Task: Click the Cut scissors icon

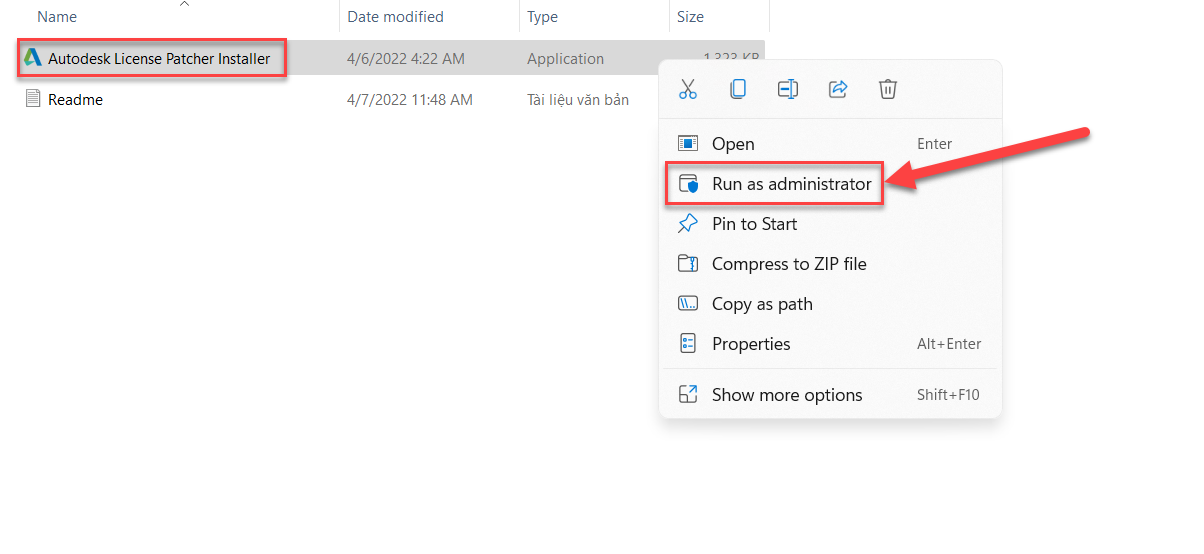Action: 687,89
